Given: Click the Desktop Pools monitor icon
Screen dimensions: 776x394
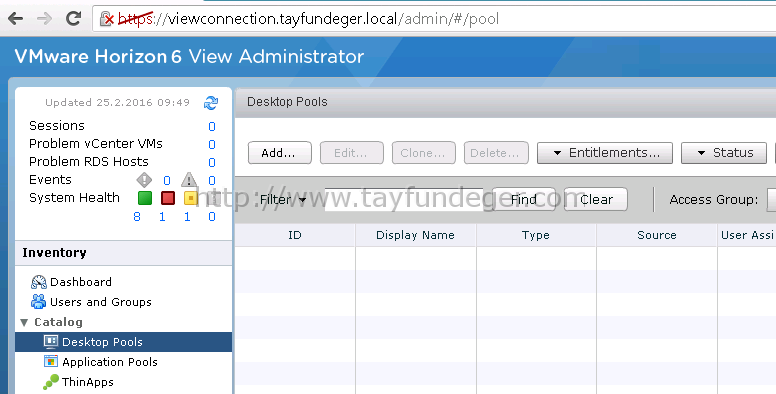Looking at the screenshot, I should pyautogui.click(x=51, y=342).
